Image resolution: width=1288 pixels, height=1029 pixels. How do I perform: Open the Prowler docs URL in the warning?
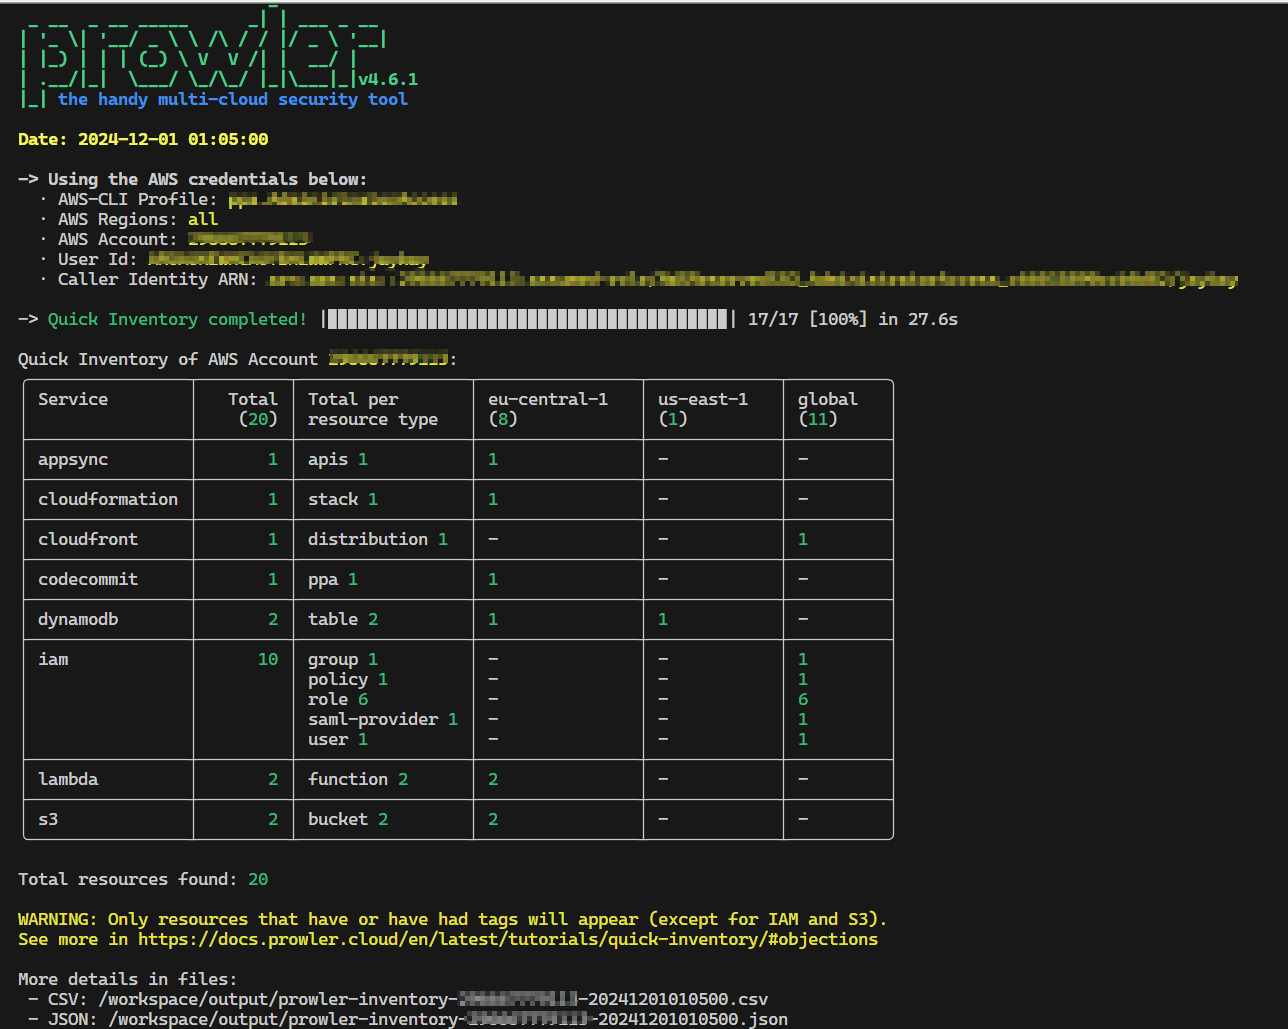(507, 939)
